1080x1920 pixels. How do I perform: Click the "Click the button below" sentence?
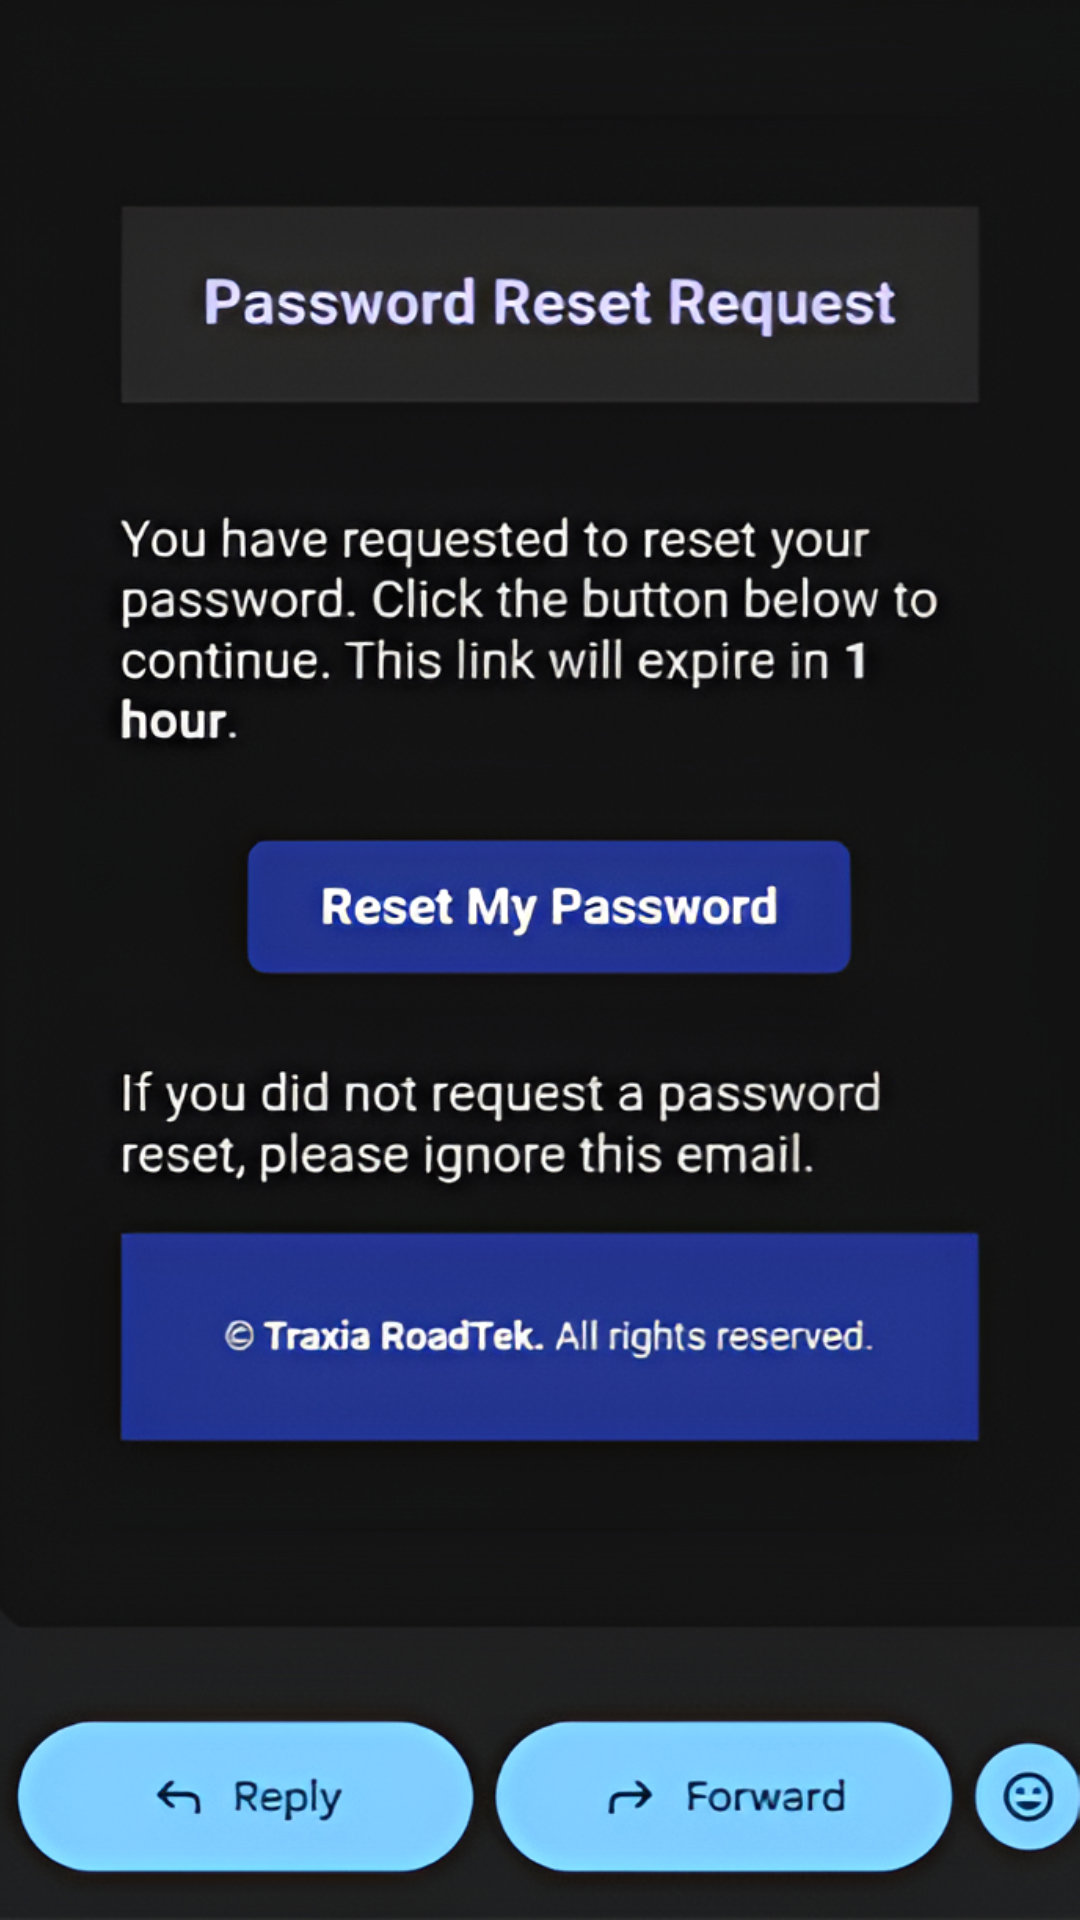tap(654, 600)
